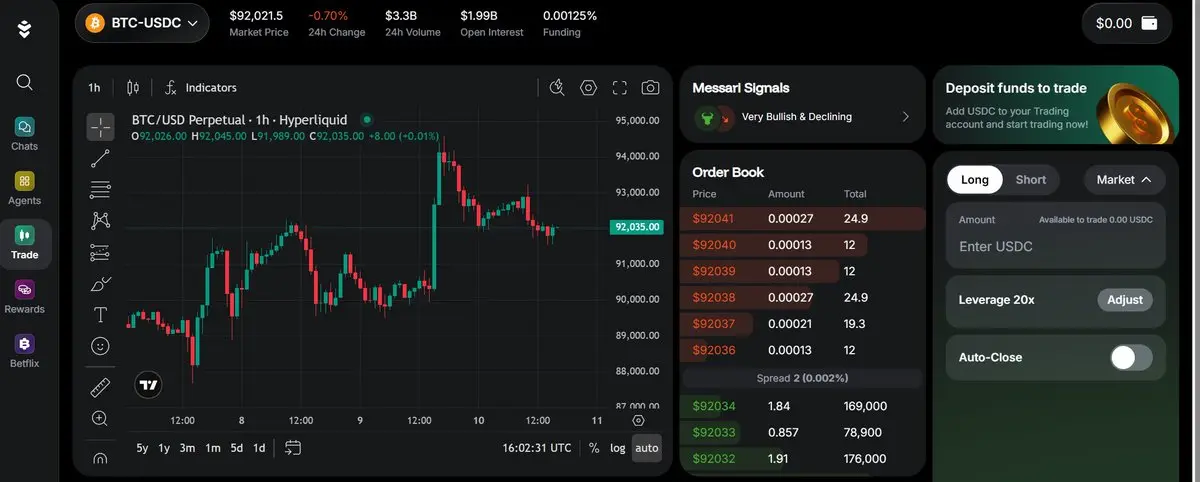Open the BTC-USDC pair dropdown

coord(142,22)
